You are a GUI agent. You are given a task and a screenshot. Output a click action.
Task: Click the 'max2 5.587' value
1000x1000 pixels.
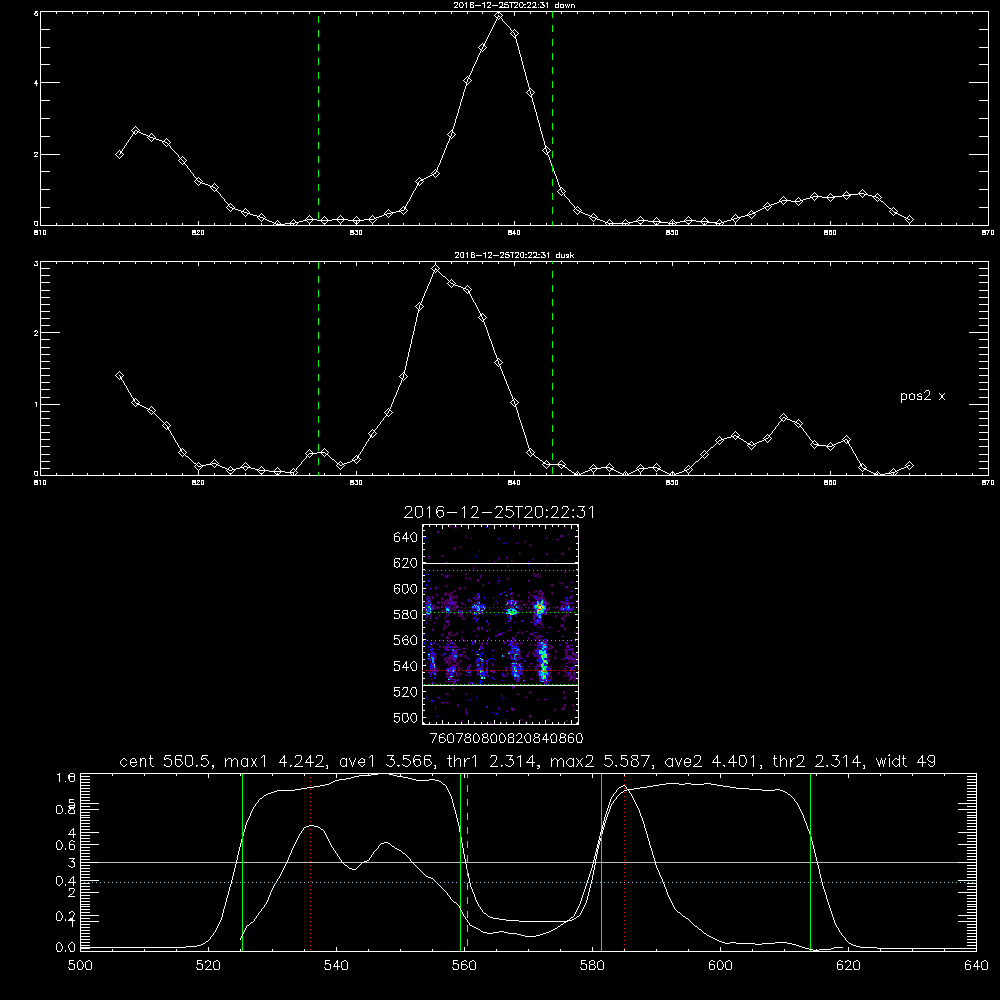point(601,761)
